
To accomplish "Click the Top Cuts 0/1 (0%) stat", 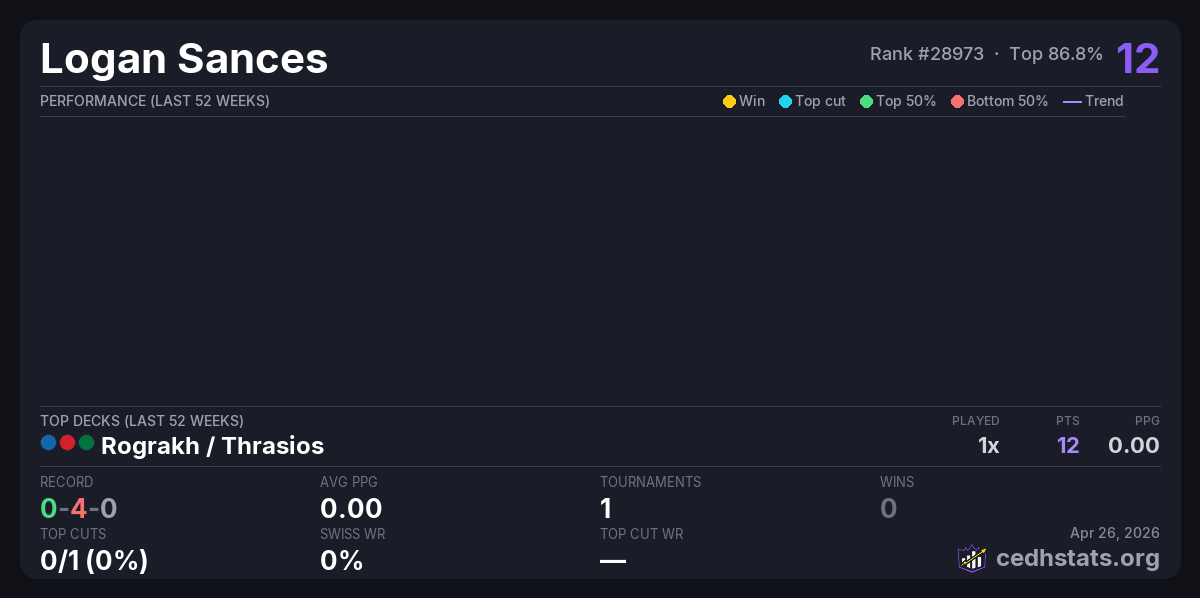I will pos(94,560).
